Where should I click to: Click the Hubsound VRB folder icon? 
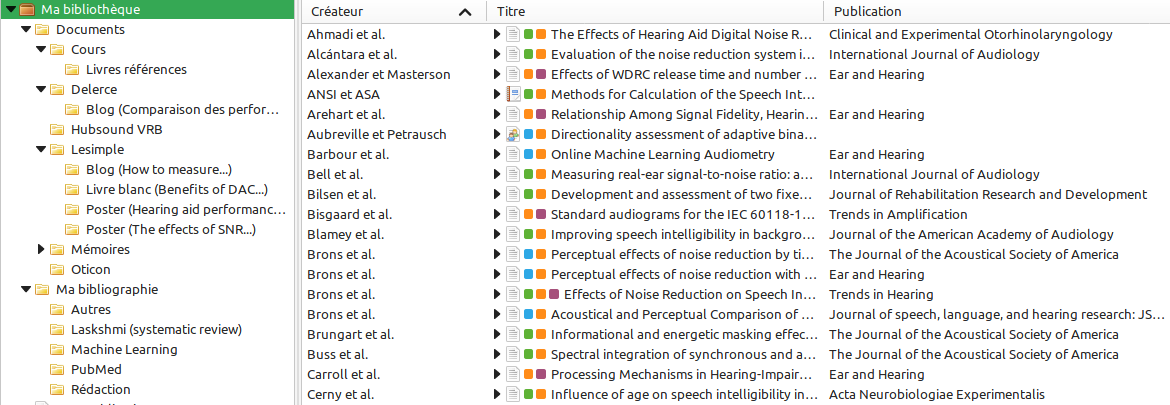pos(57,130)
